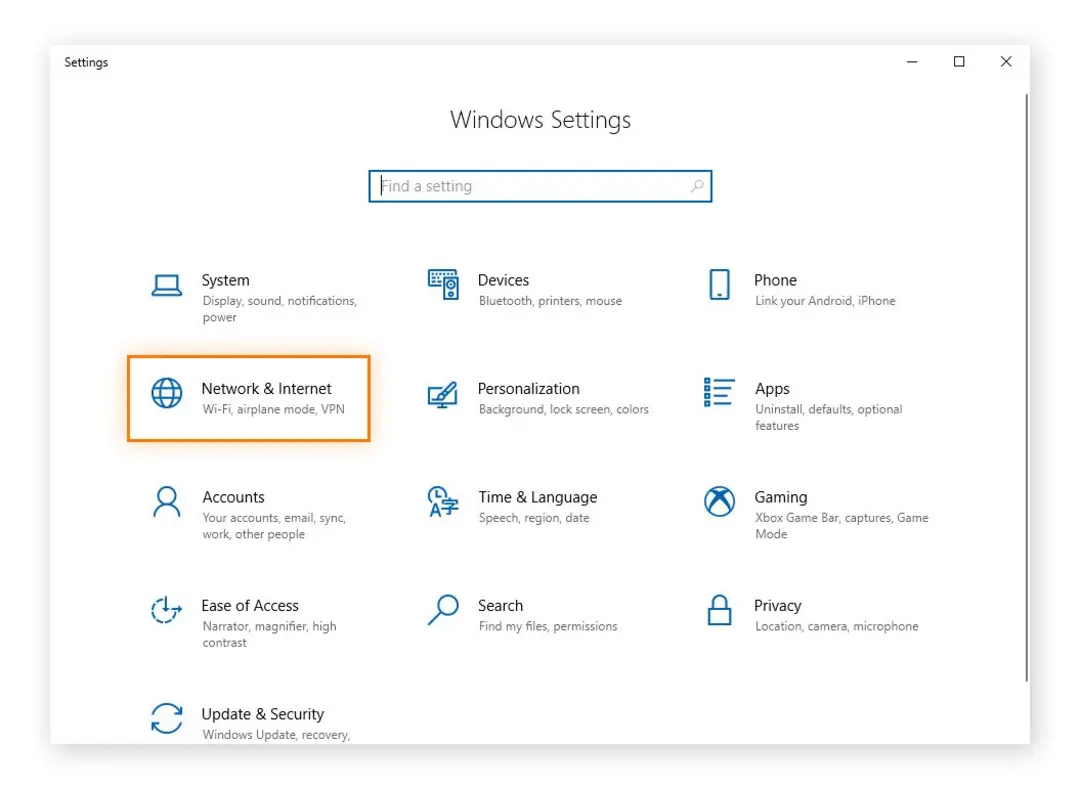Open Time & Language icon
The image size is (1080, 788).
[443, 501]
